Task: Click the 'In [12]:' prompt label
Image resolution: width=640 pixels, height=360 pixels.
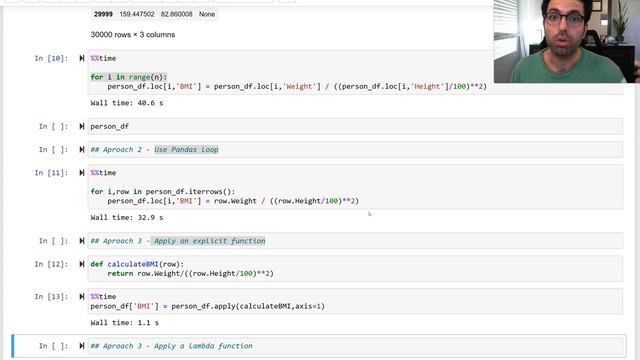Action: coord(51,264)
